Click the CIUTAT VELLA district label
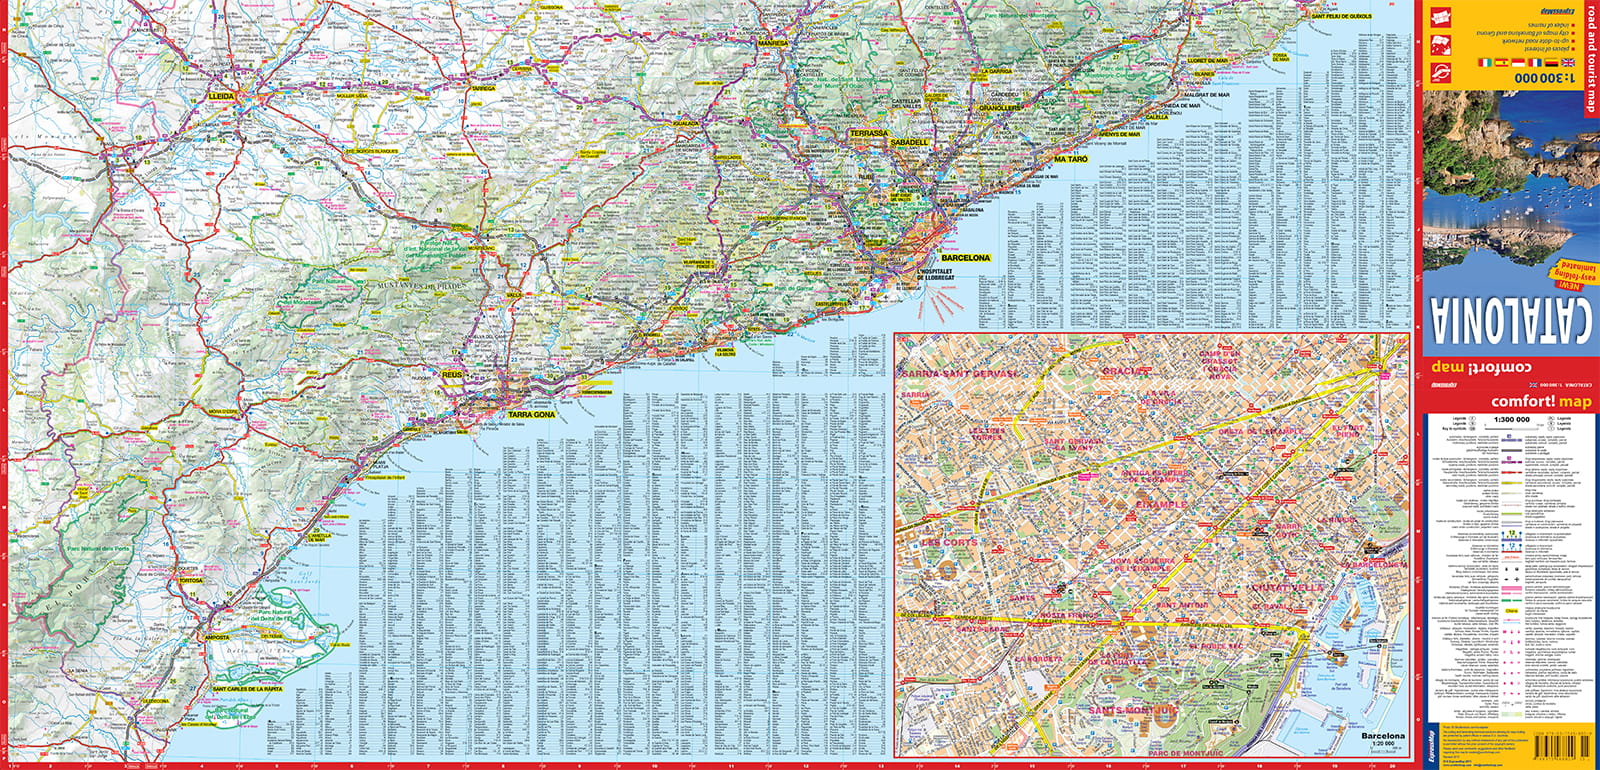 tap(1288, 587)
